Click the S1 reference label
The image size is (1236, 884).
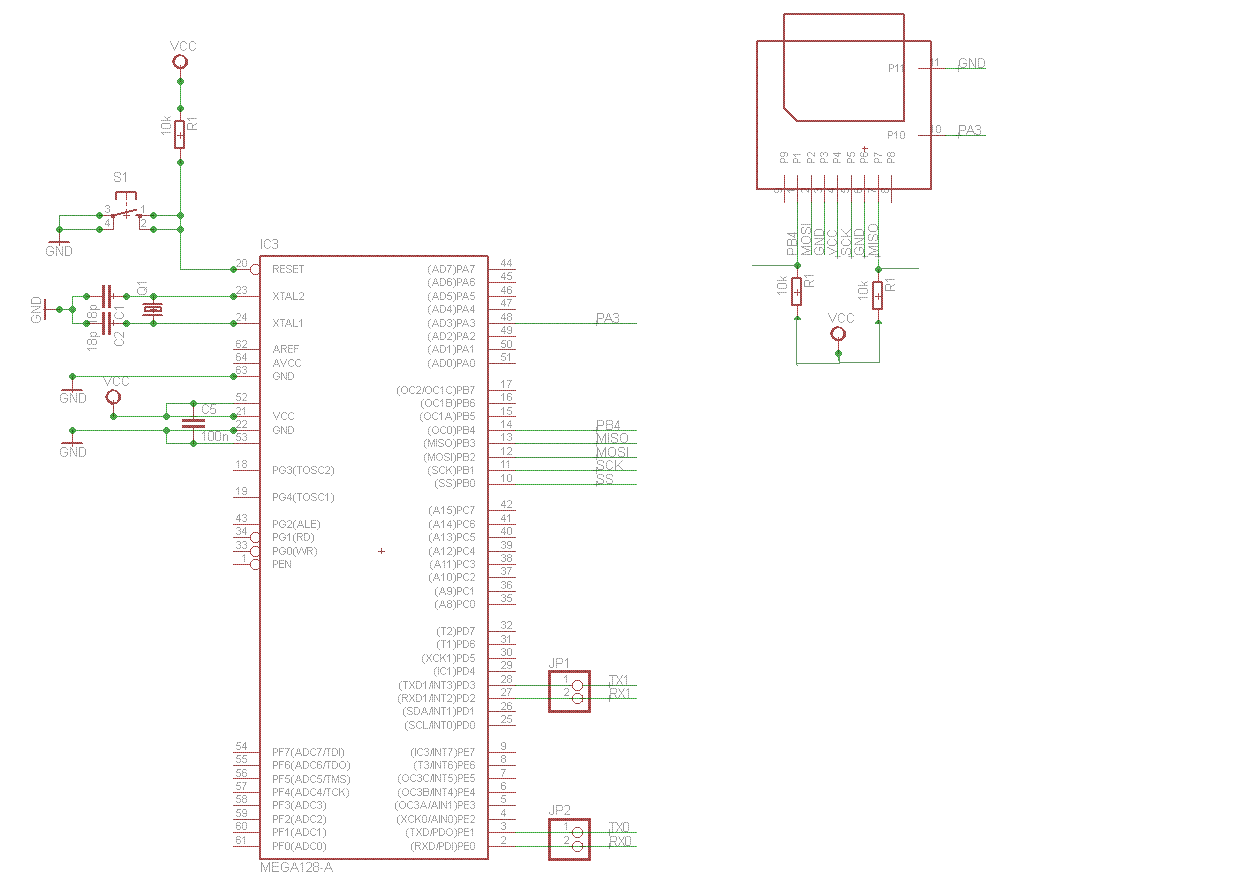coord(121,177)
